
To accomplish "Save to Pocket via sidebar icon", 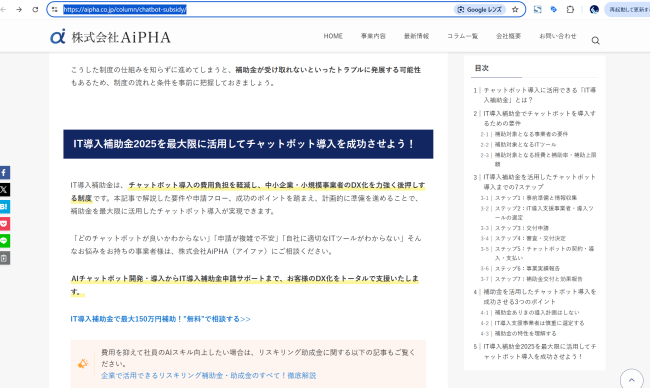I will (5, 224).
